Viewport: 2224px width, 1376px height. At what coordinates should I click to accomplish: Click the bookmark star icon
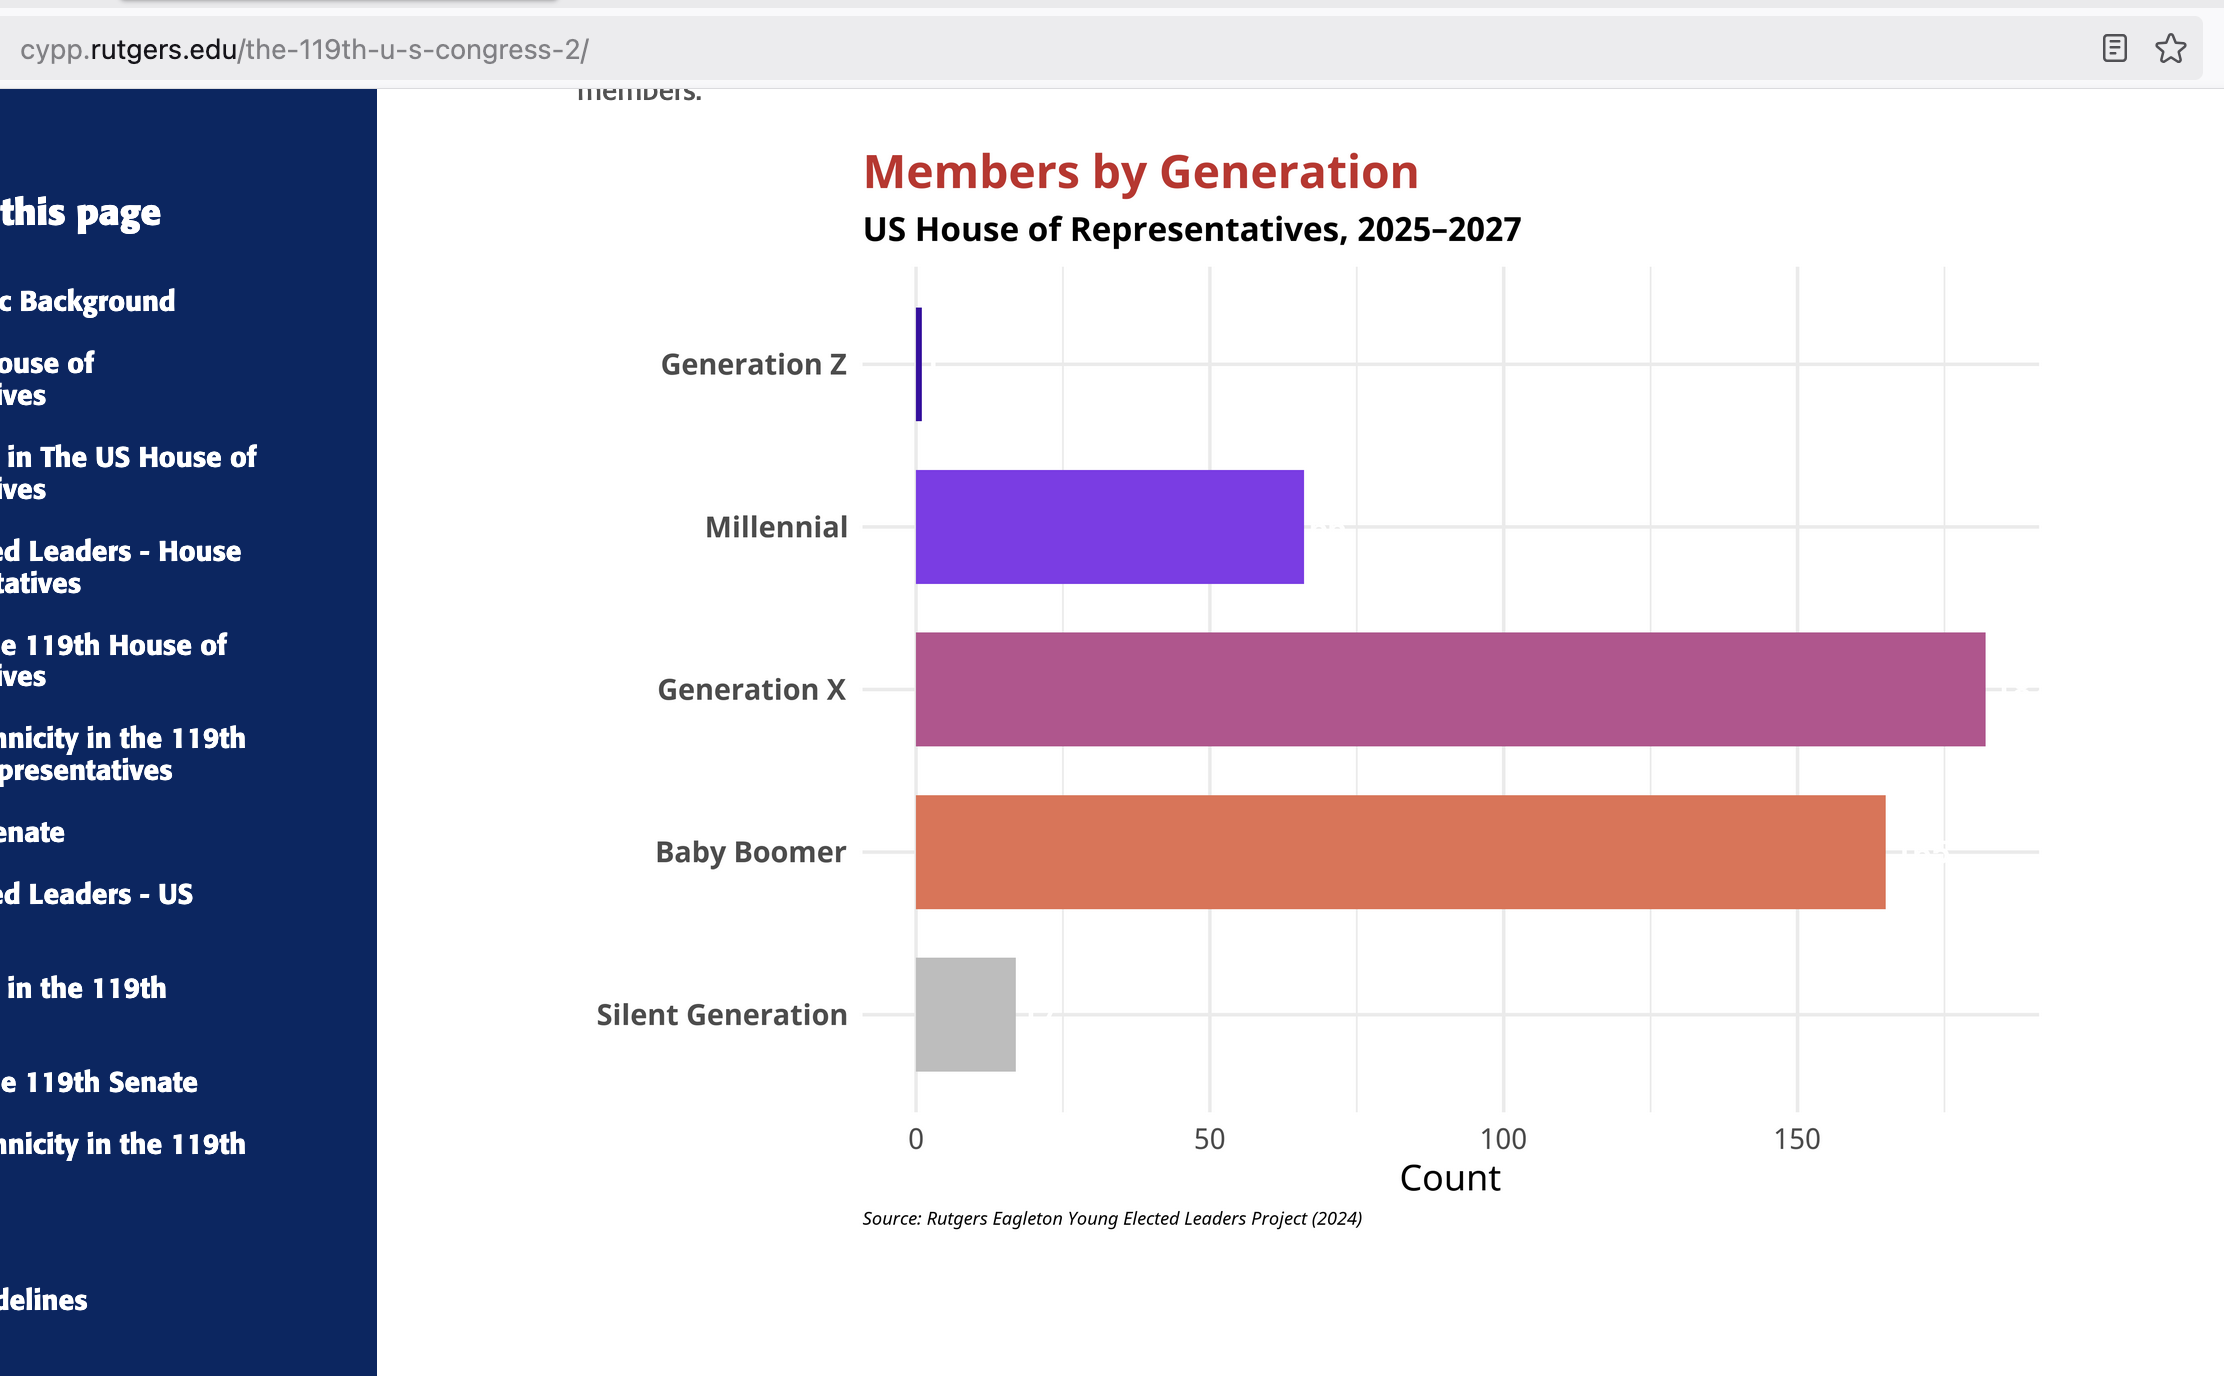coord(2170,48)
